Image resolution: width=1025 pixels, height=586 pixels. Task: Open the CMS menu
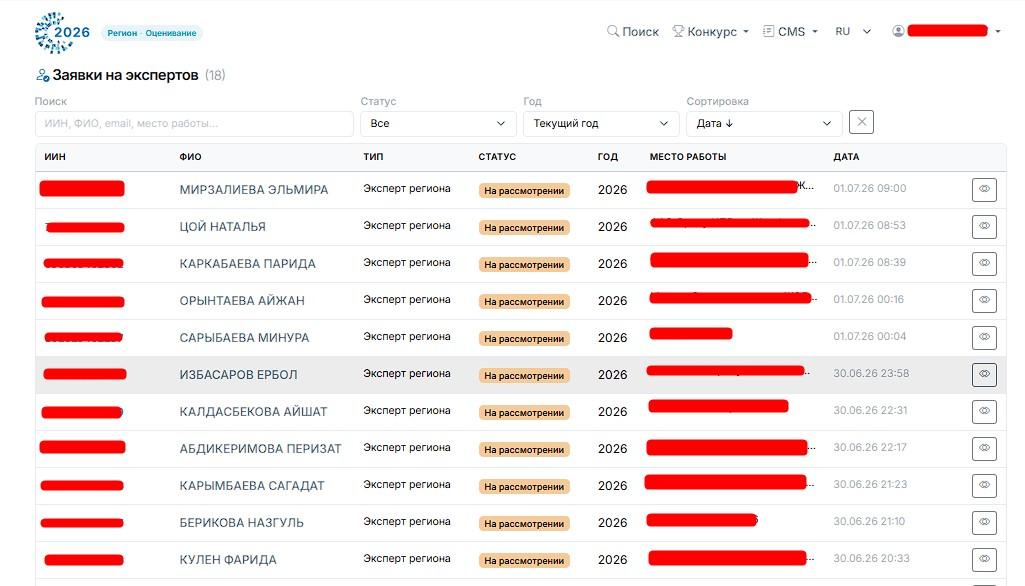(x=790, y=31)
